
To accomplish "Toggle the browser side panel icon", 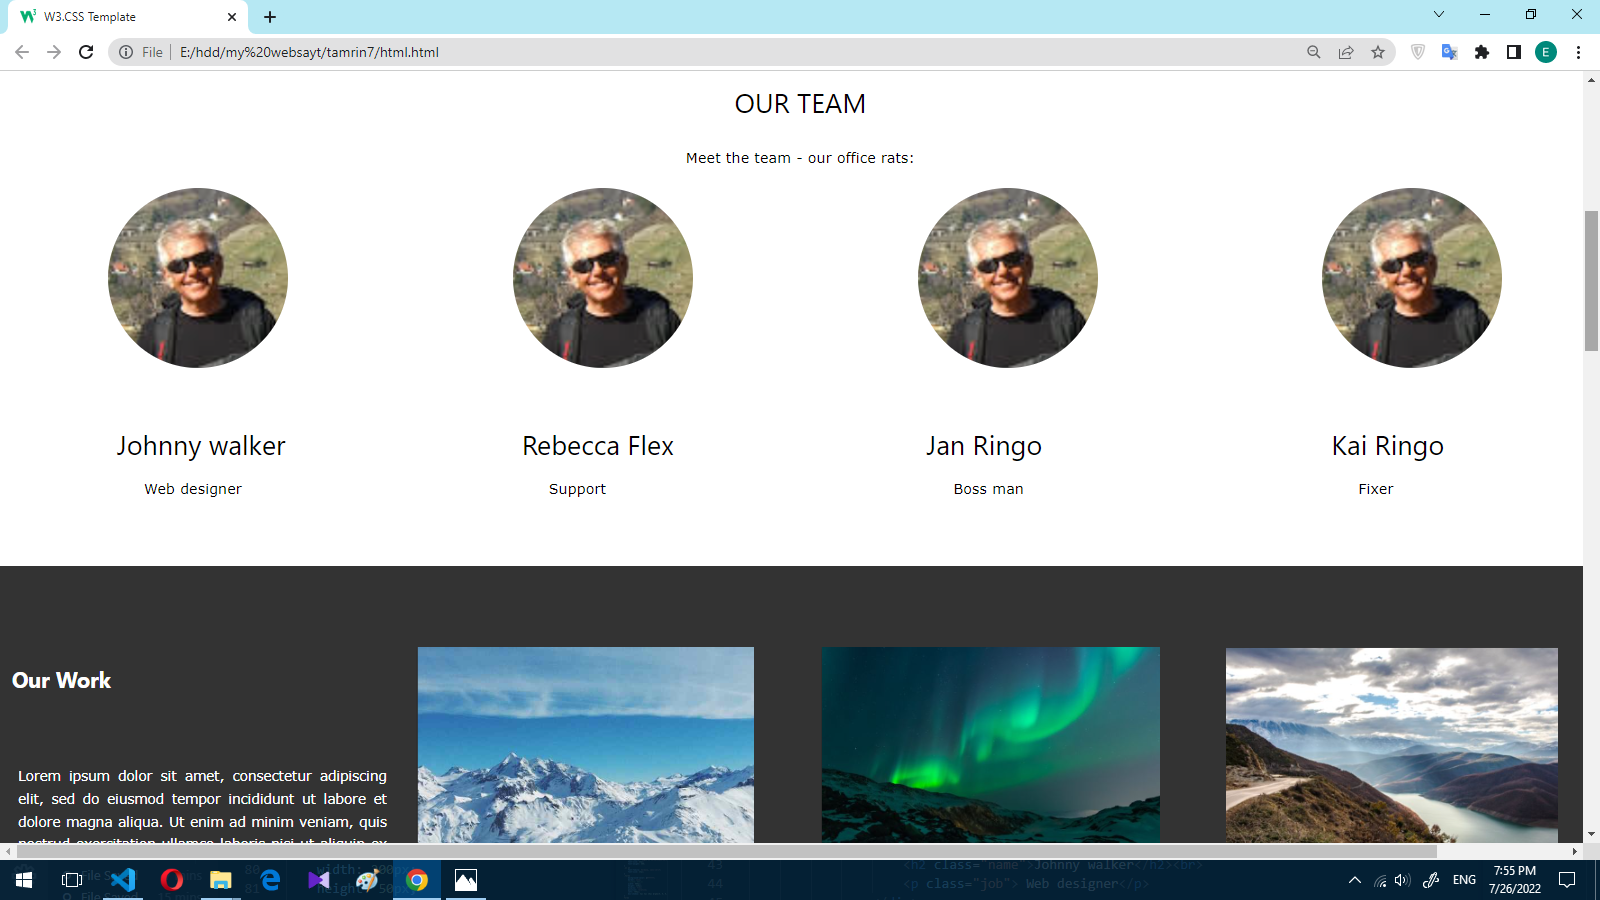I will pyautogui.click(x=1514, y=52).
